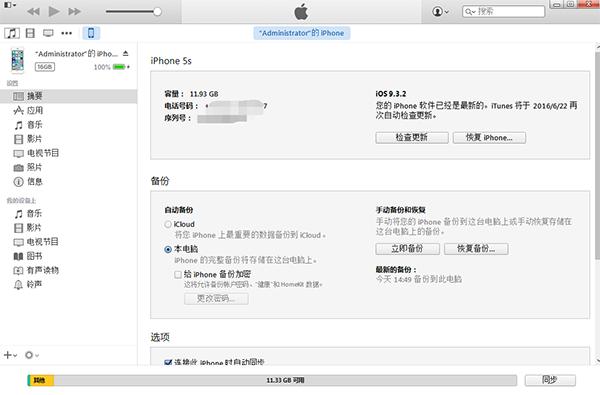The height and width of the screenshot is (395, 600).
Task: Click the iPhone thumbnail in the sidebar
Action: [17, 60]
